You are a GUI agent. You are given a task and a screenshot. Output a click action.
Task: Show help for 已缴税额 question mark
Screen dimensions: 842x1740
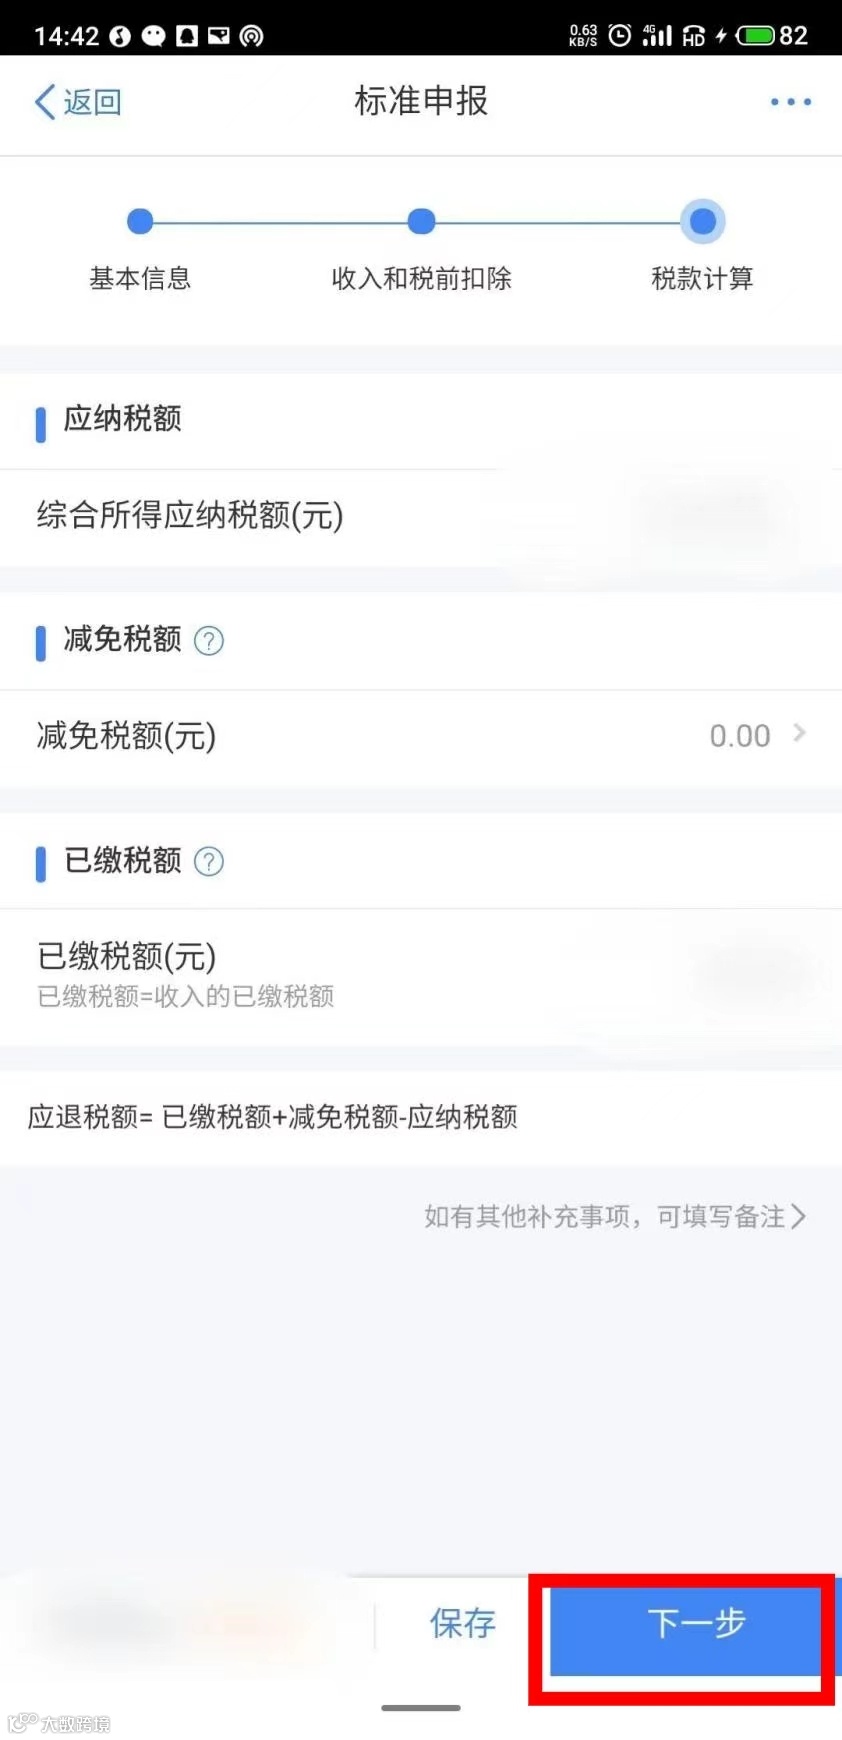coord(209,861)
